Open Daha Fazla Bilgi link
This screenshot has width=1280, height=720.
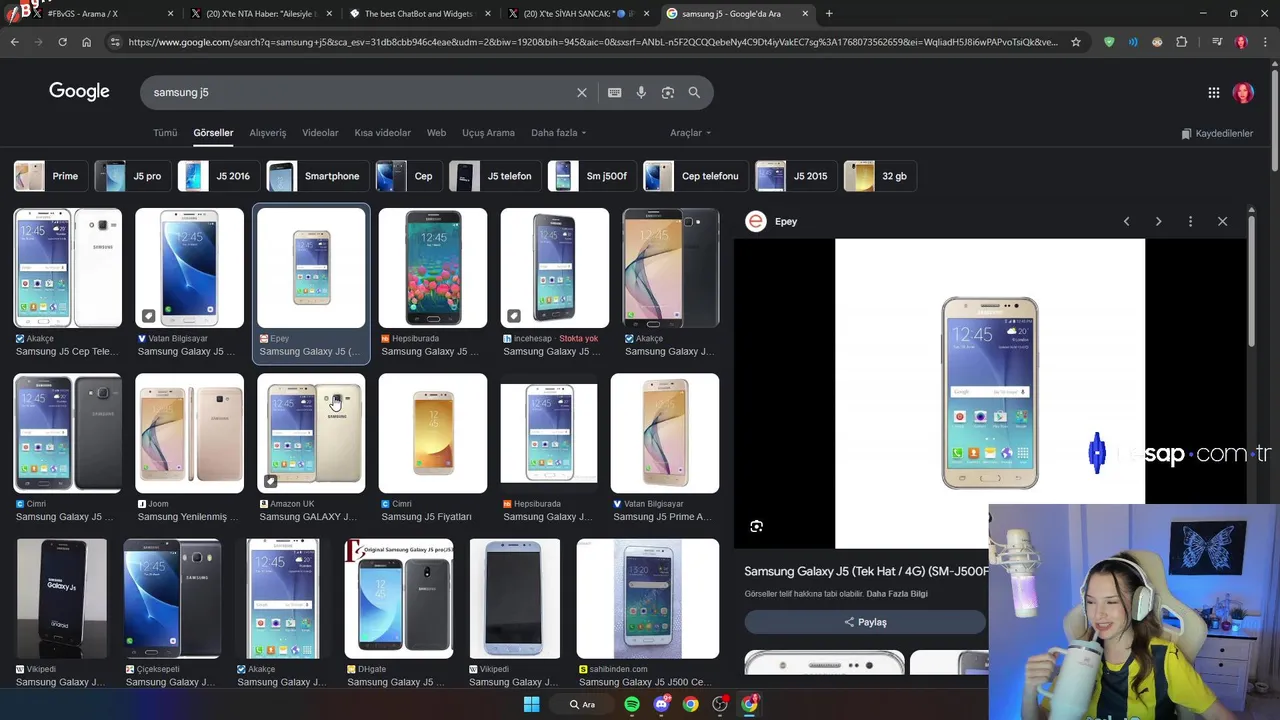point(896,594)
